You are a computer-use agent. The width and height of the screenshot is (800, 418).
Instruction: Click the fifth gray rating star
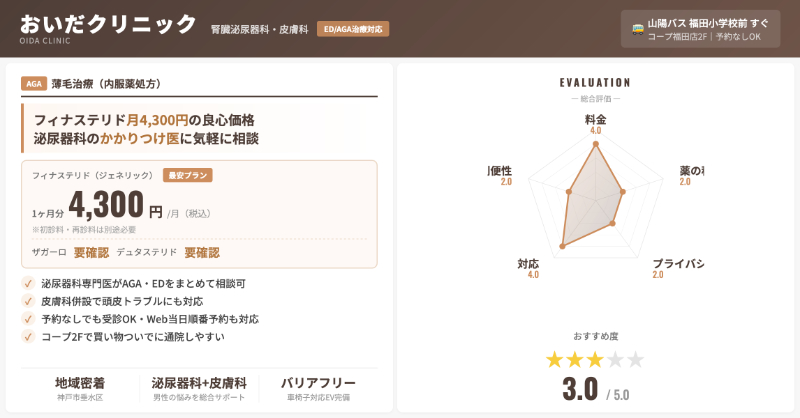coord(635,360)
